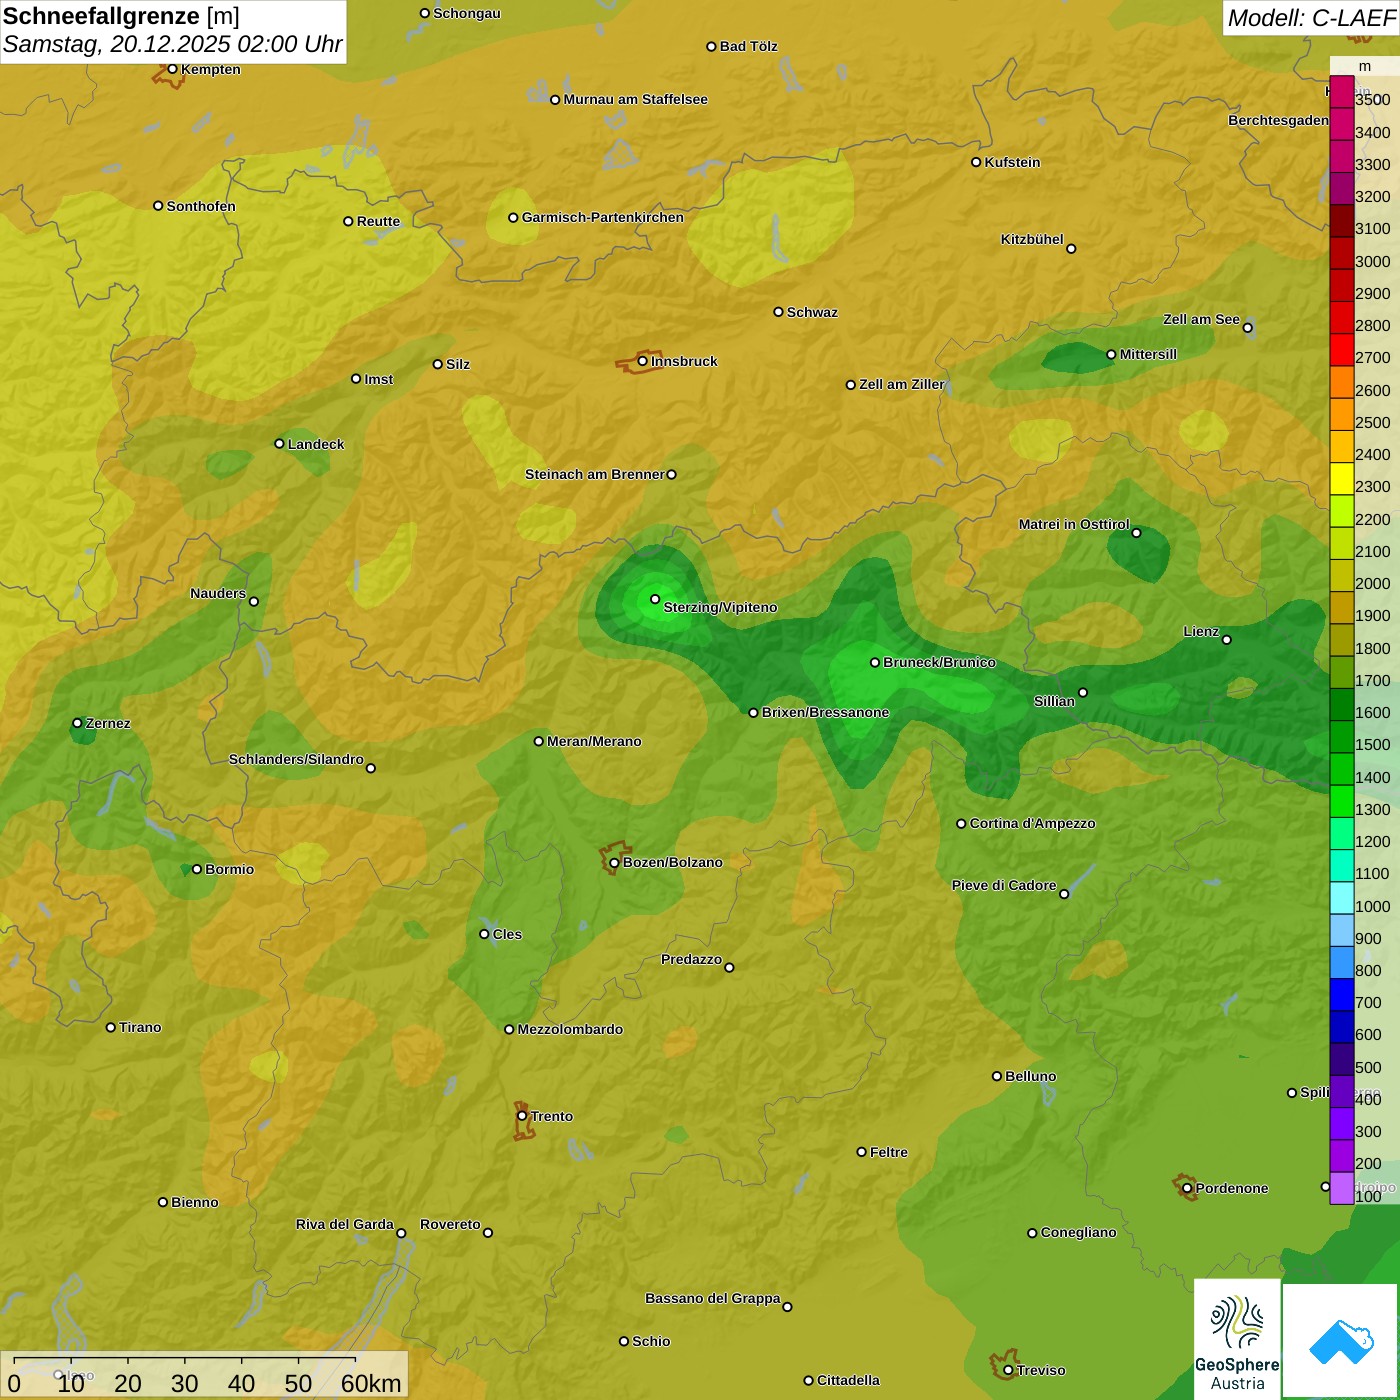This screenshot has width=1400, height=1400.
Task: Click the Matrei in Osttirol location dot
Action: (x=1136, y=533)
